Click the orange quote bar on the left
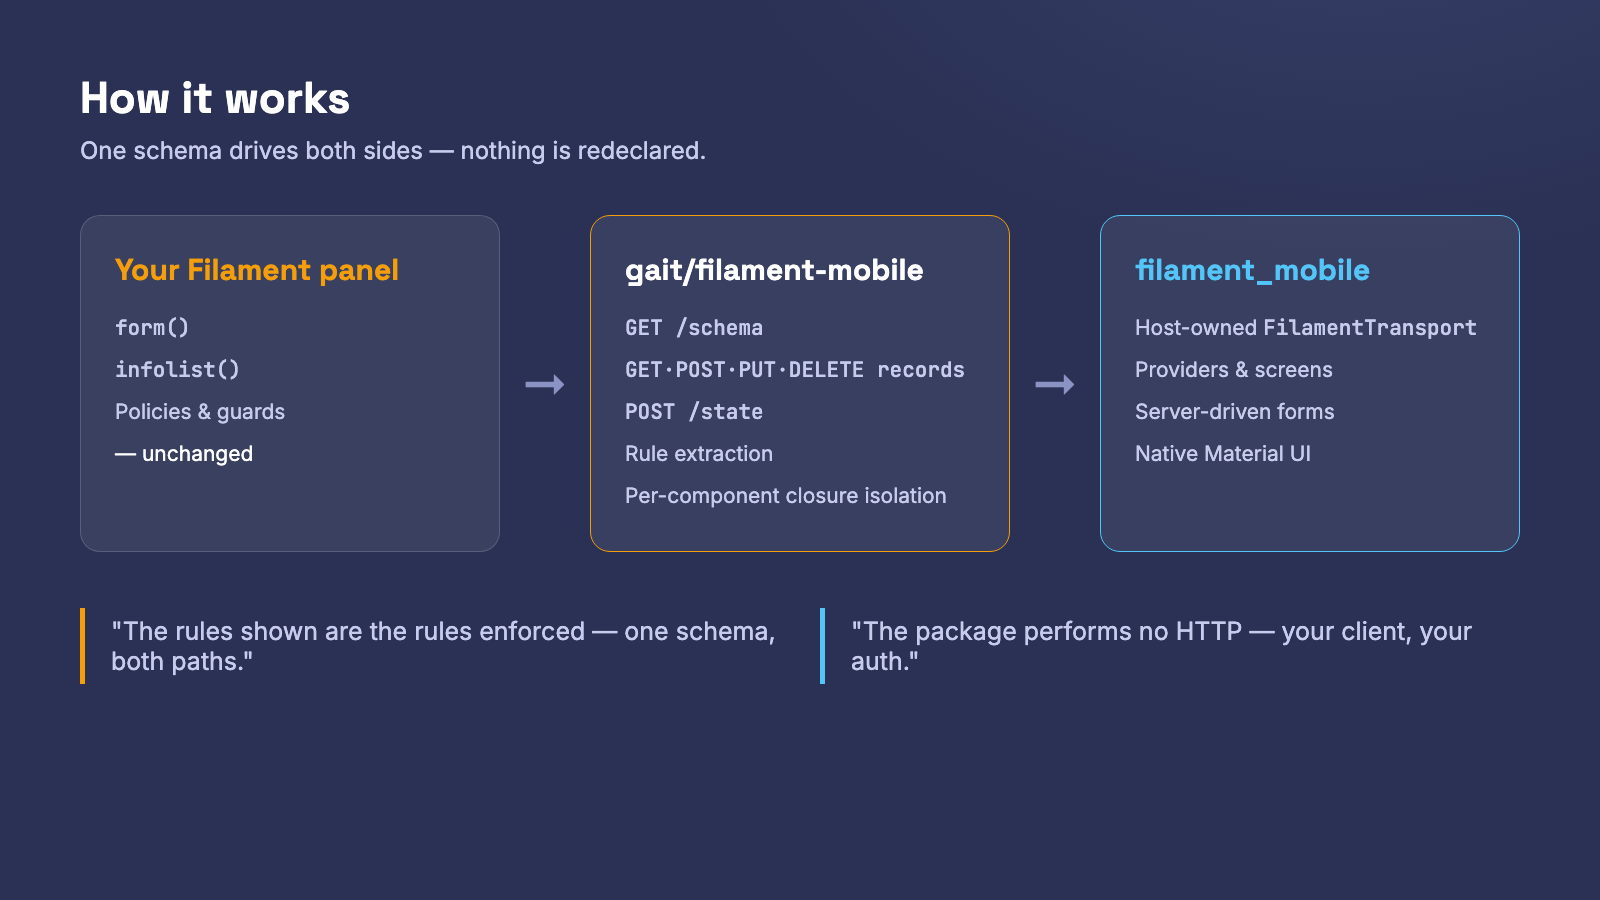Image resolution: width=1600 pixels, height=900 pixels. click(x=82, y=646)
